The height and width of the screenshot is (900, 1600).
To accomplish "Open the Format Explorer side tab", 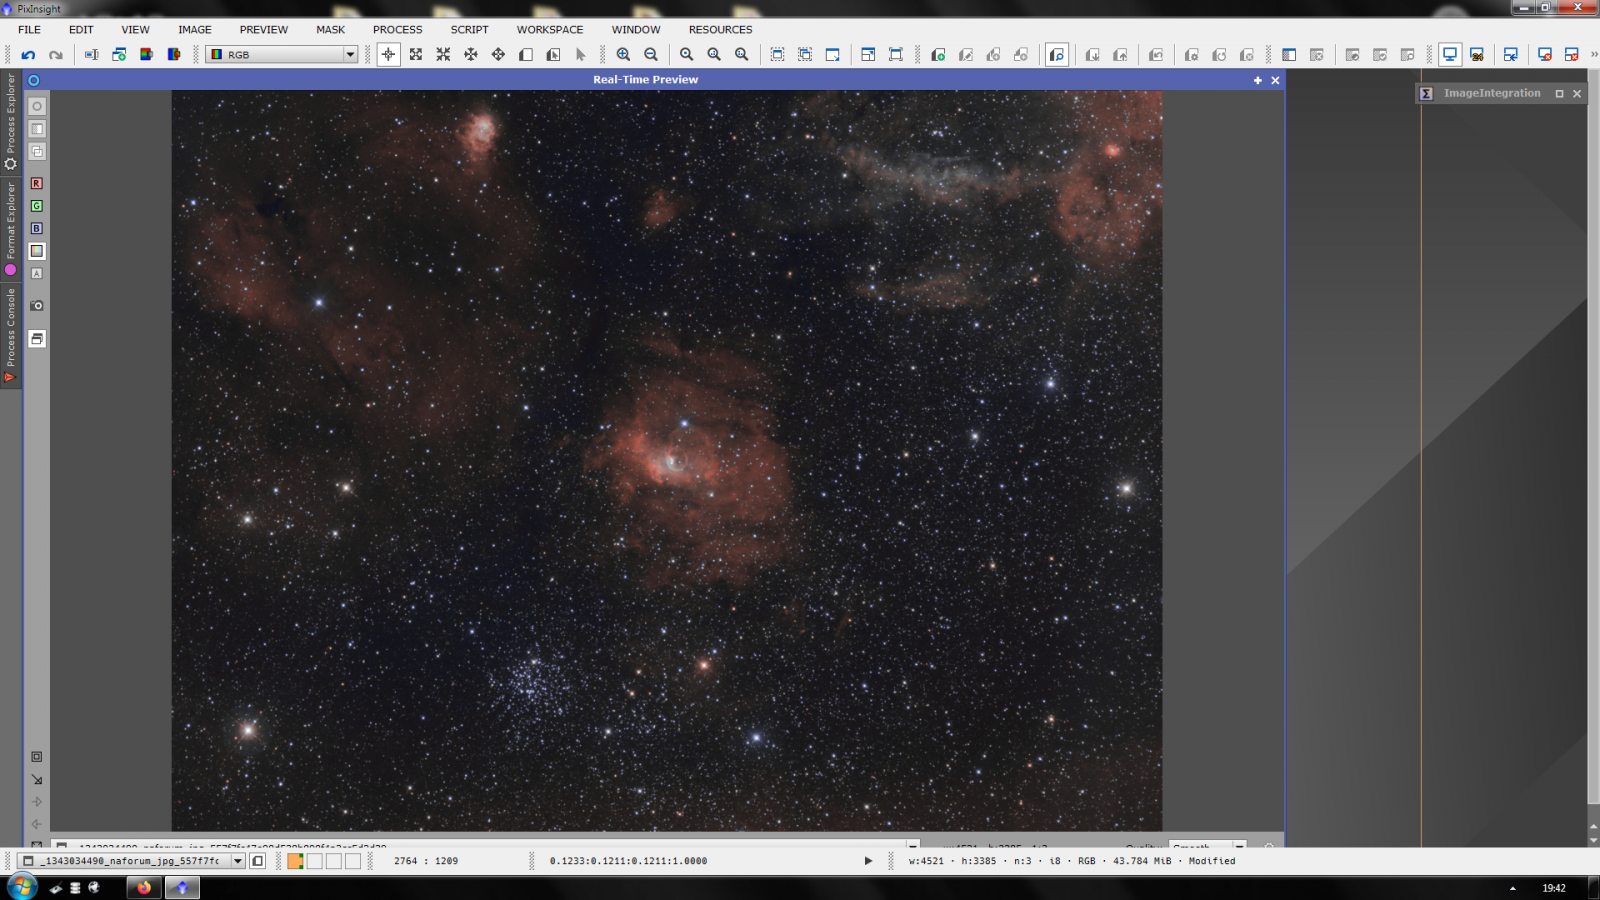I will 11,229.
